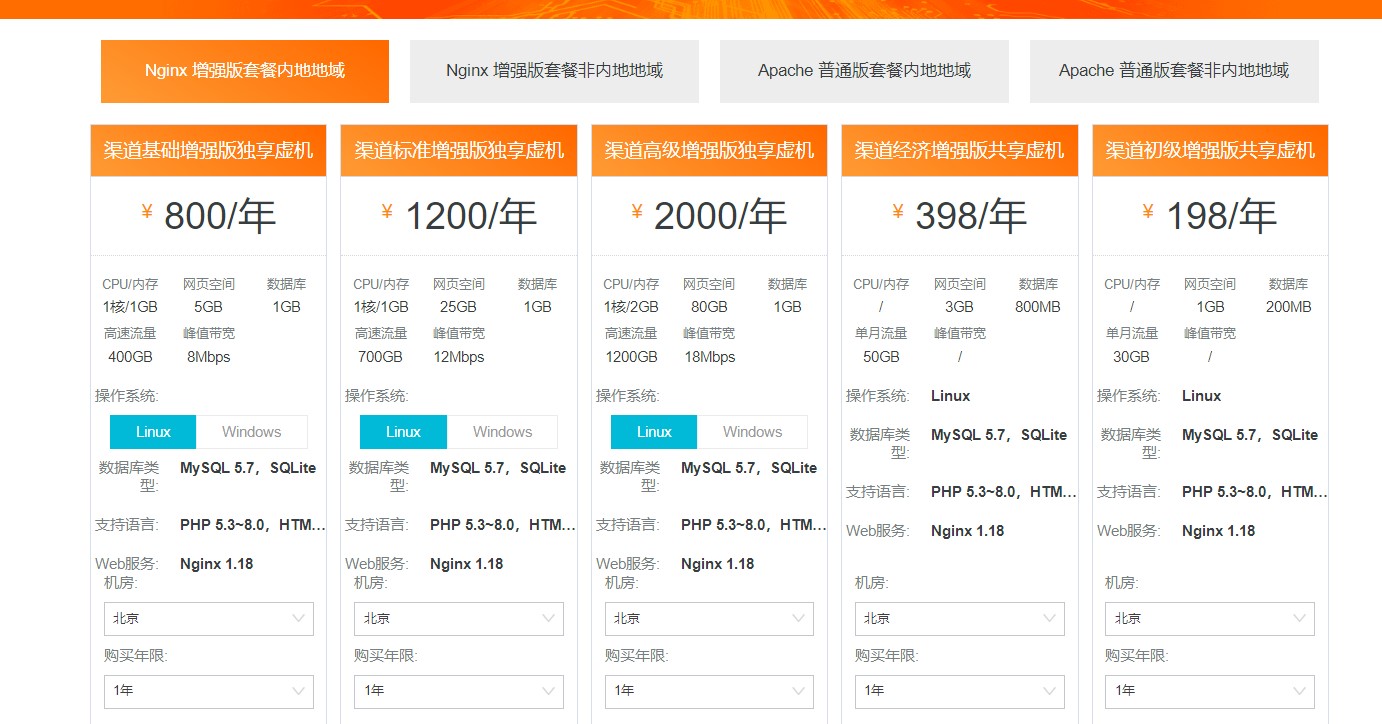This screenshot has height=724, width=1382.
Task: Click Linux text in 渠道初级增强版 card
Action: click(x=1201, y=396)
